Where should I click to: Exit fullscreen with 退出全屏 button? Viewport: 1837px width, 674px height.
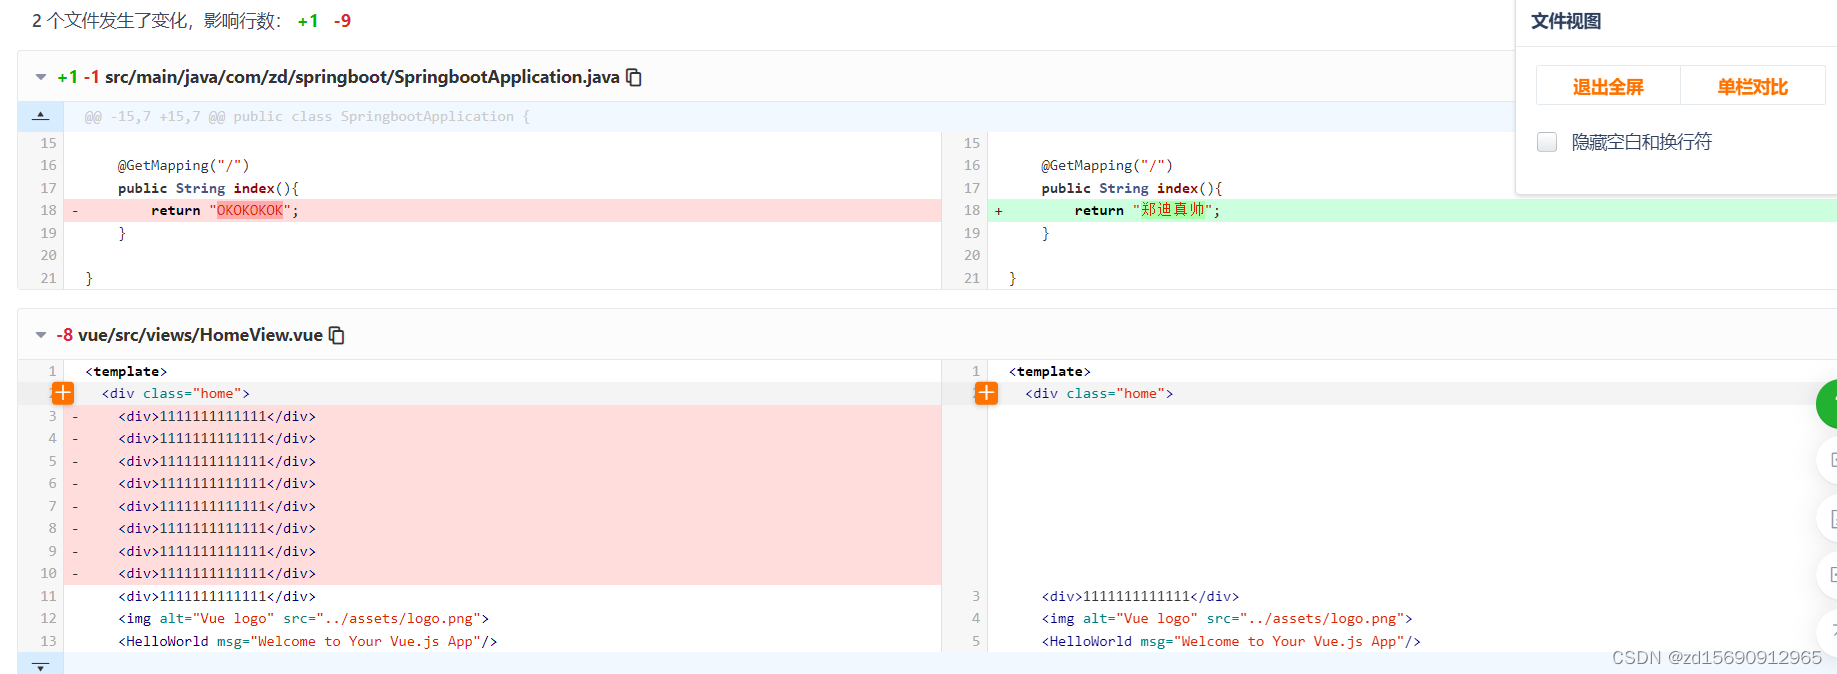pos(1608,86)
